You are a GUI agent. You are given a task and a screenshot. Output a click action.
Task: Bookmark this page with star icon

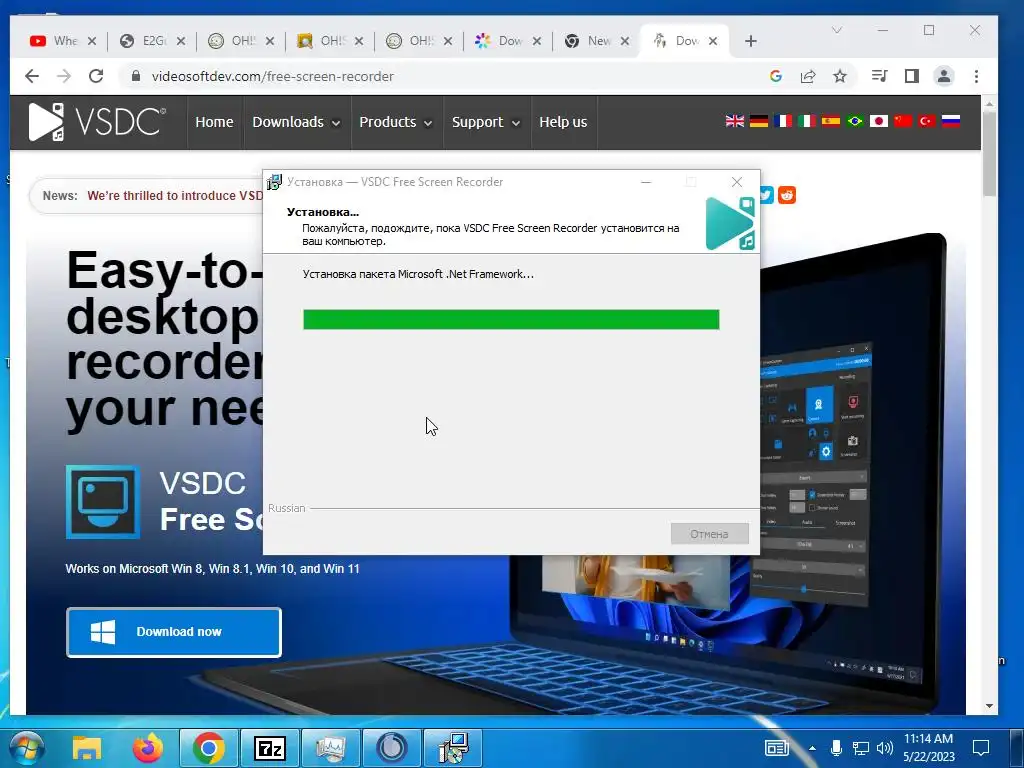pyautogui.click(x=840, y=76)
